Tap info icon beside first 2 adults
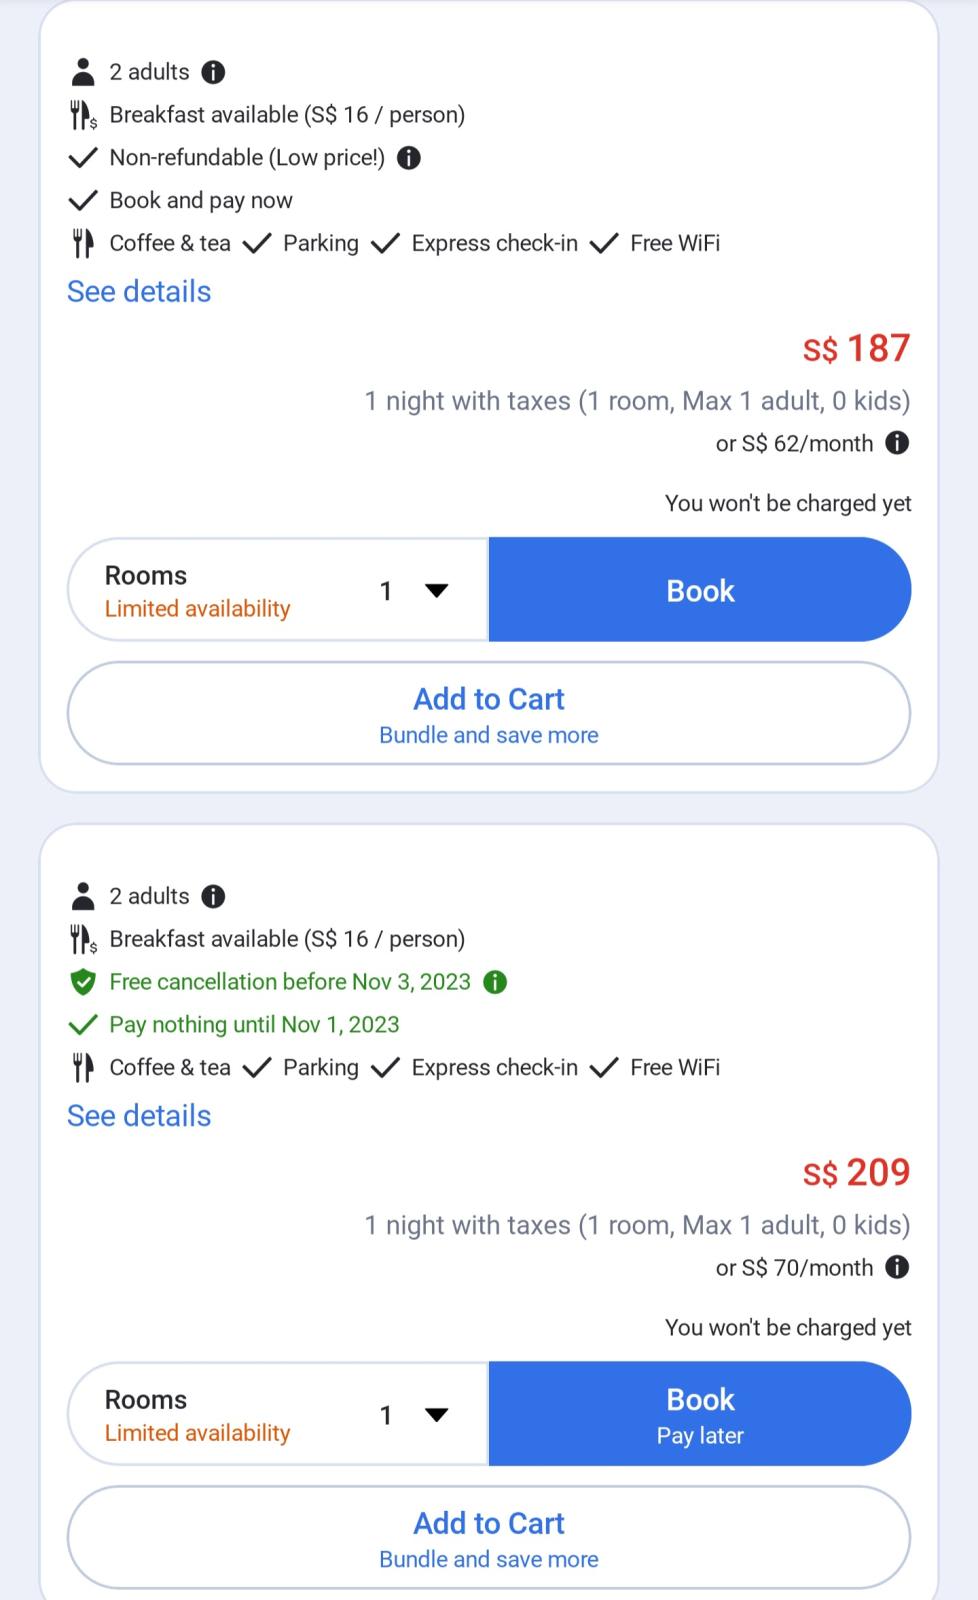The image size is (978, 1600). click(213, 72)
